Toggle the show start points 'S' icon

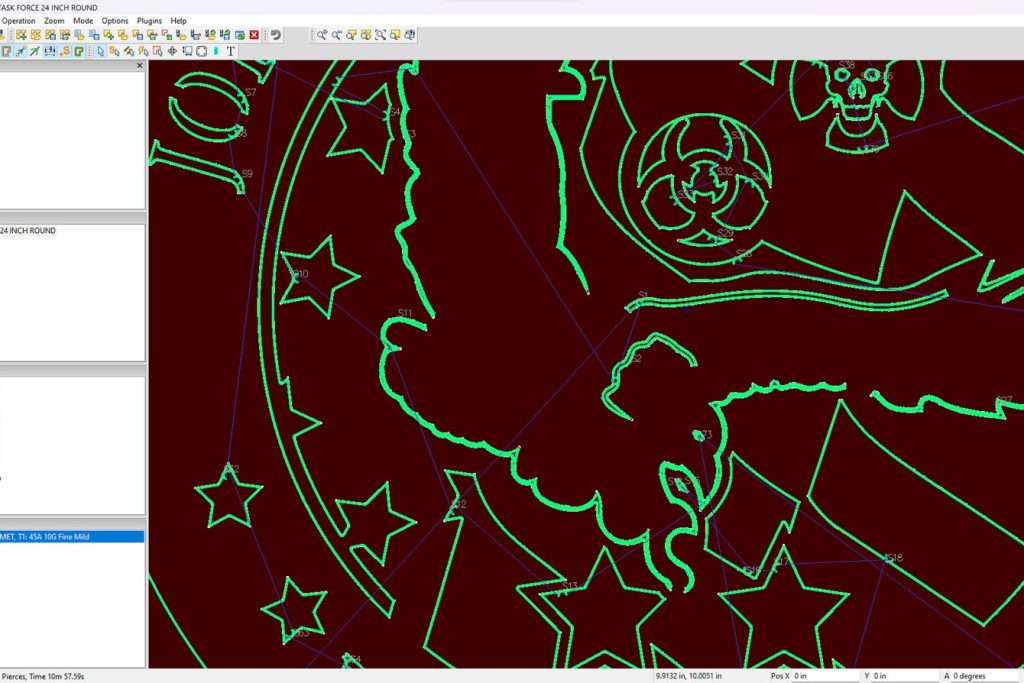coord(64,51)
